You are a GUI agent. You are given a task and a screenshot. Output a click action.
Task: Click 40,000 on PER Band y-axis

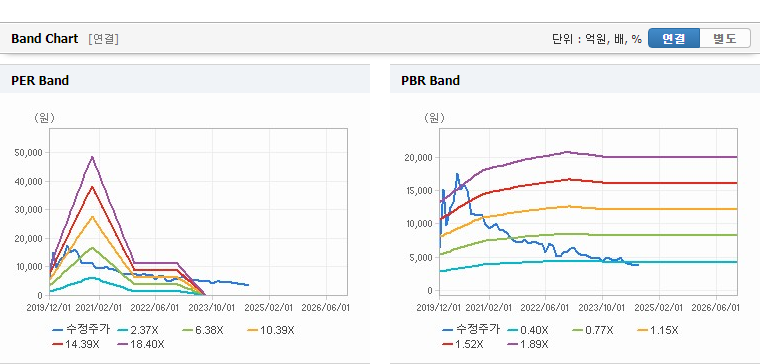(30, 181)
